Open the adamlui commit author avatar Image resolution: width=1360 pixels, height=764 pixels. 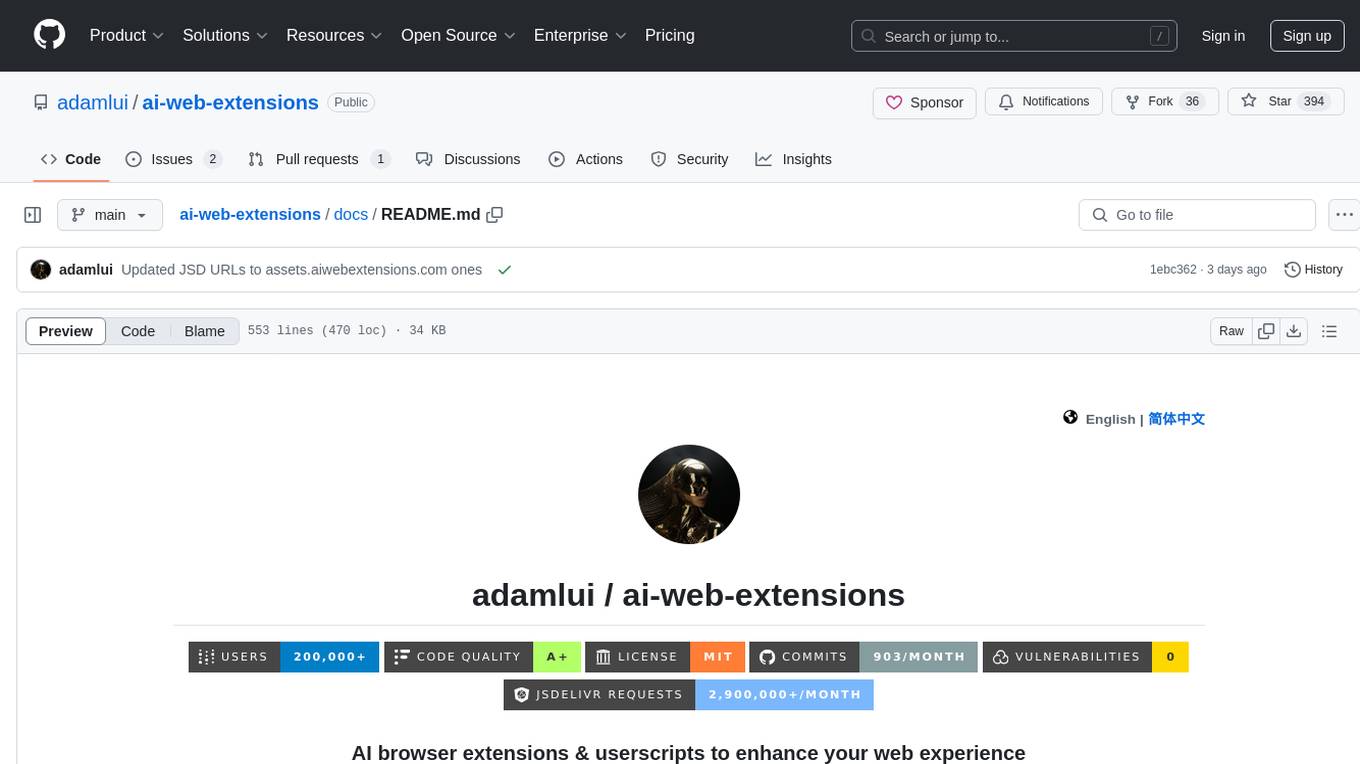[x=41, y=270]
